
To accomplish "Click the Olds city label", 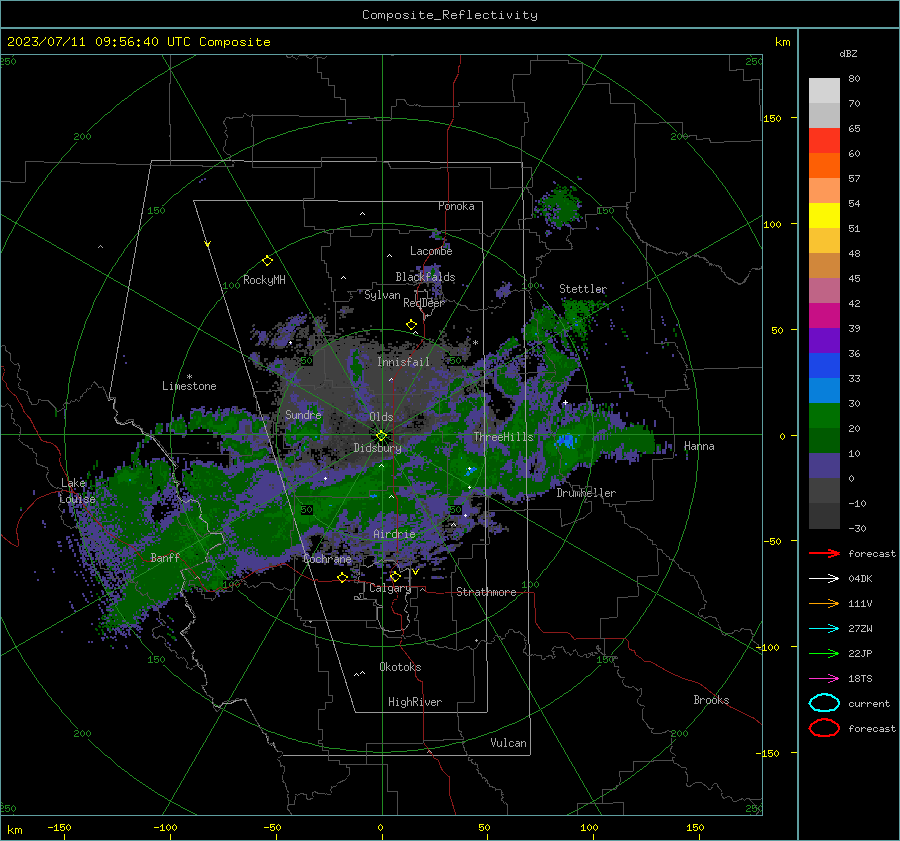I will pyautogui.click(x=381, y=417).
